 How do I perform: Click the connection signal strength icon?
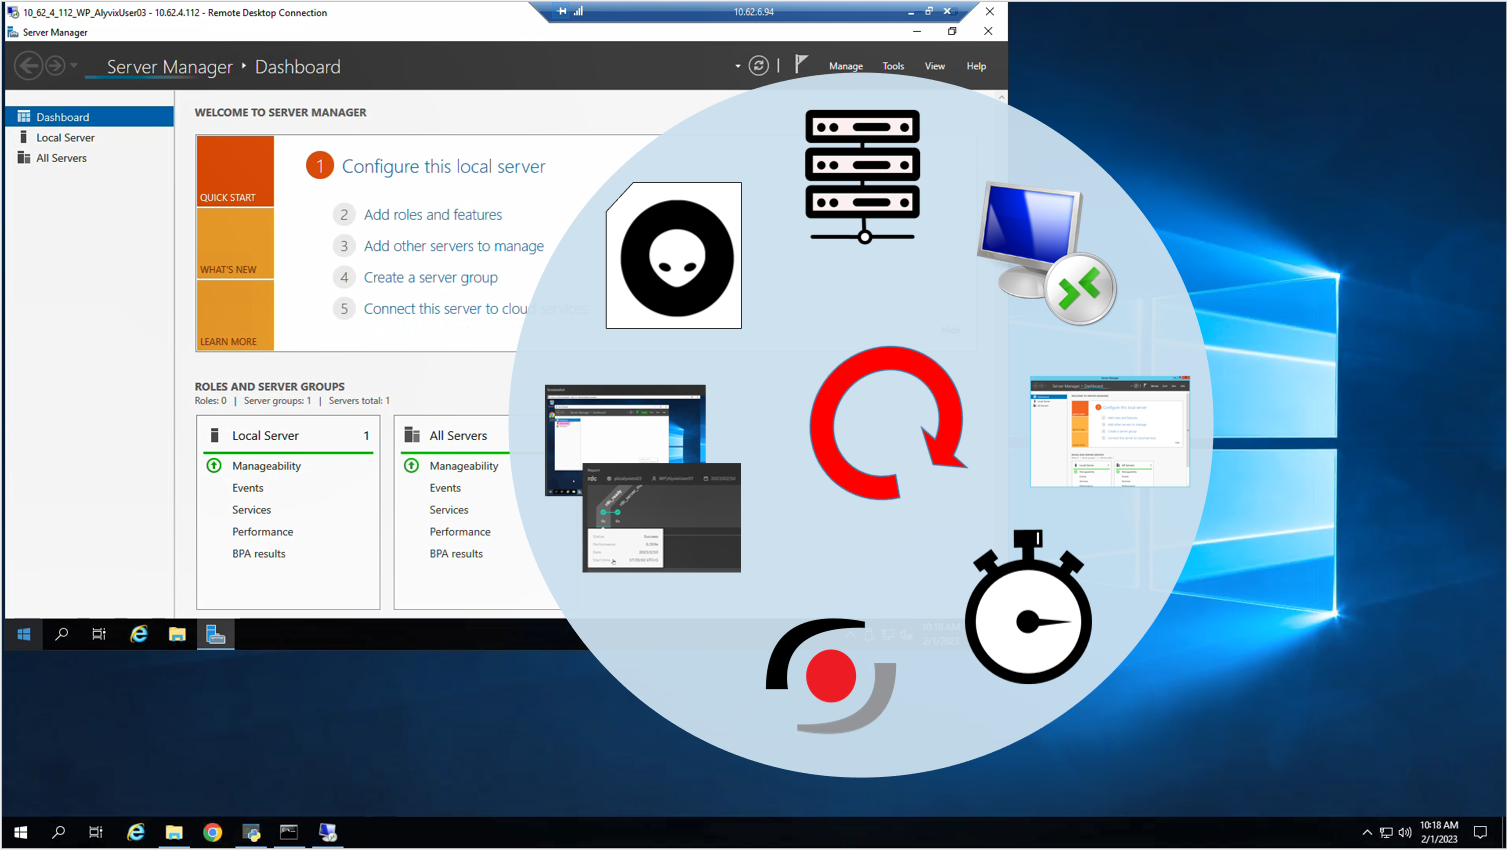point(578,11)
